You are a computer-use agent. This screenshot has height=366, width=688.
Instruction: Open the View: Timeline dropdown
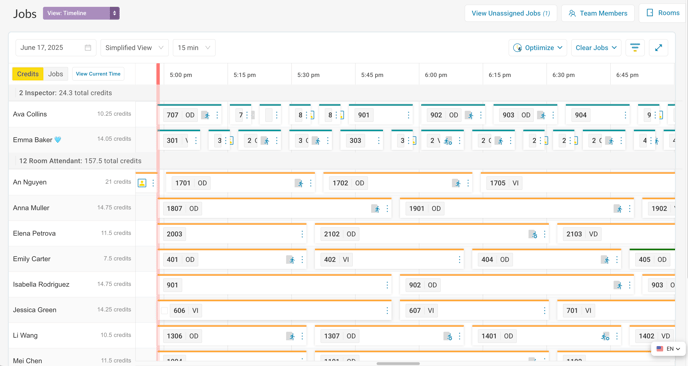point(81,13)
